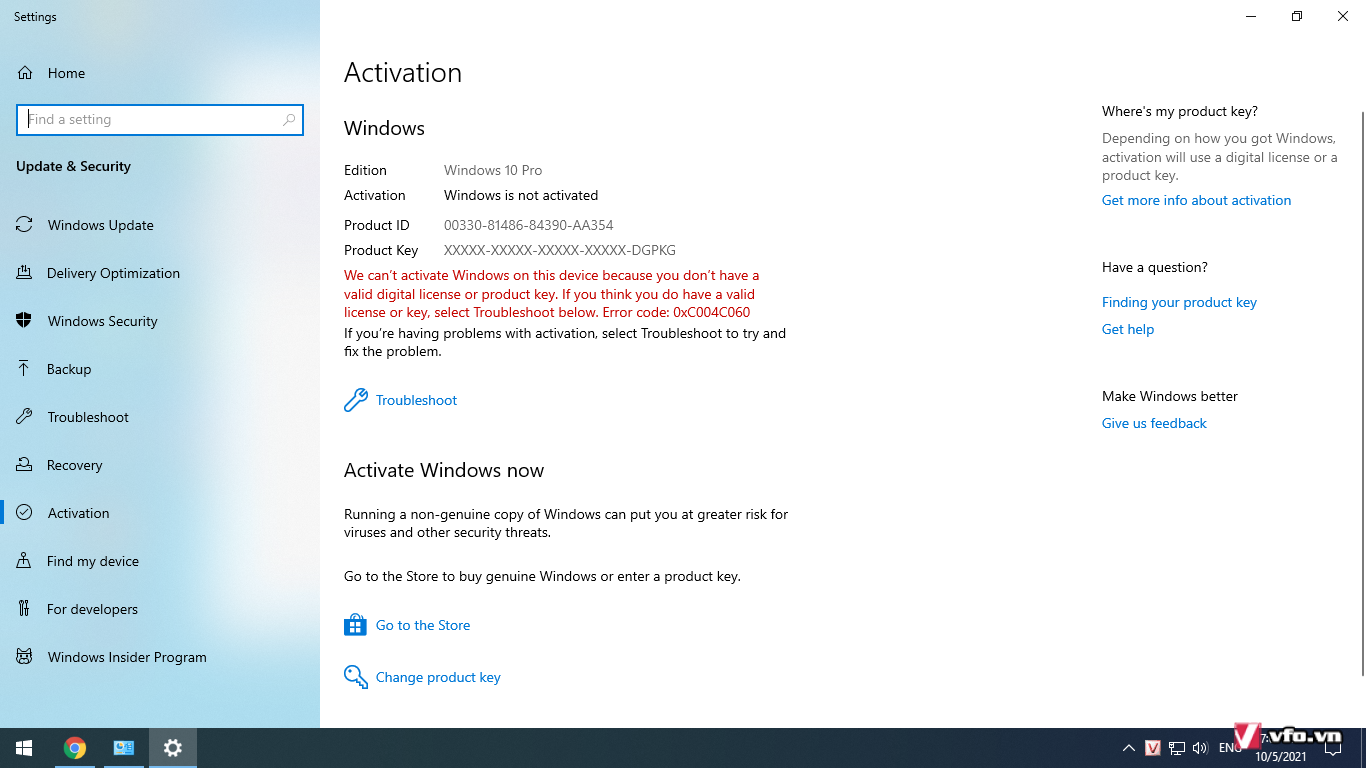Restore down the Settings window

click(1297, 16)
